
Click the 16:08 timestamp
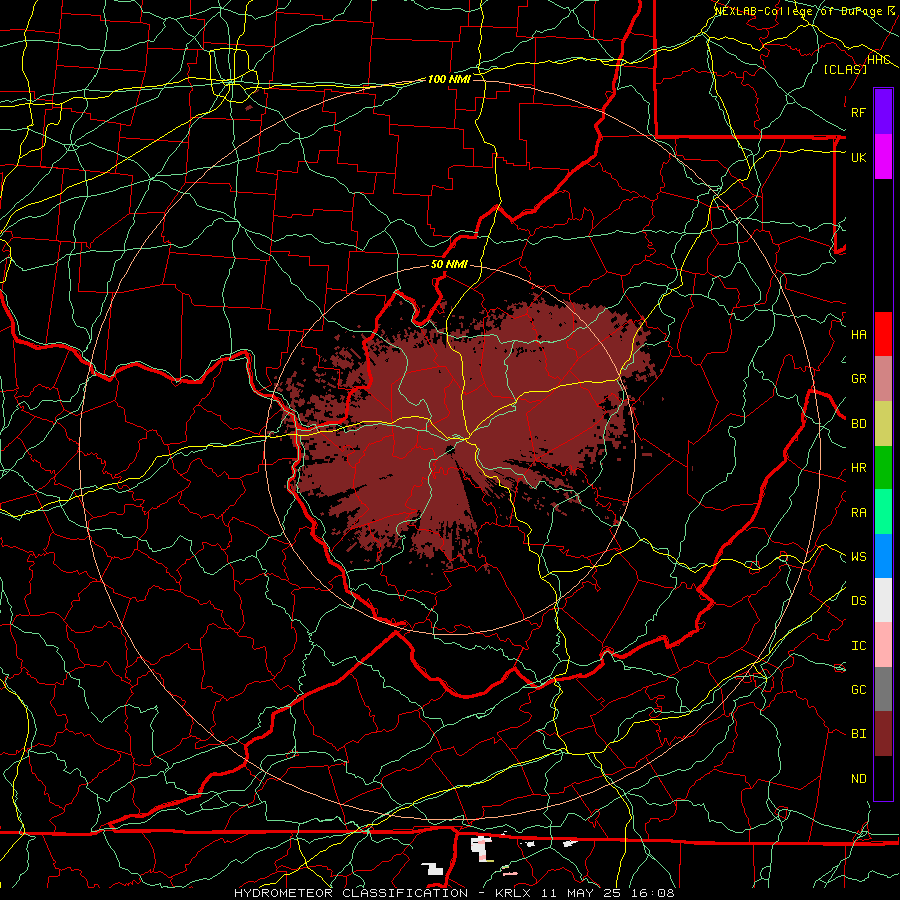pyautogui.click(x=655, y=893)
